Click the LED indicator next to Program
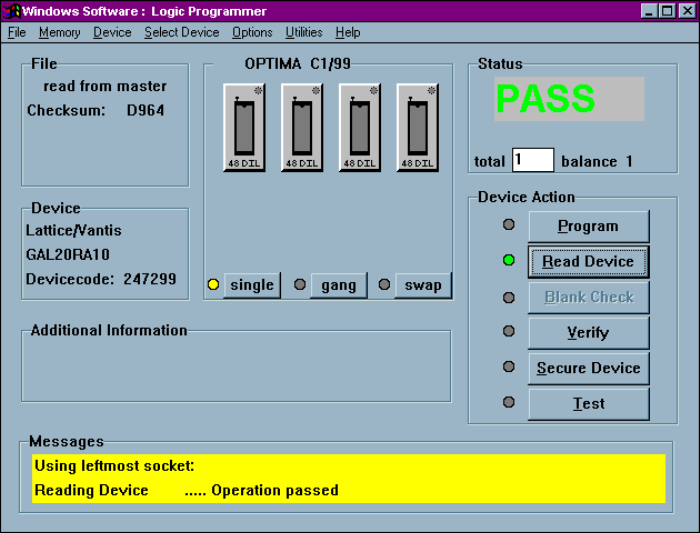The width and height of the screenshot is (700, 533). [x=509, y=225]
